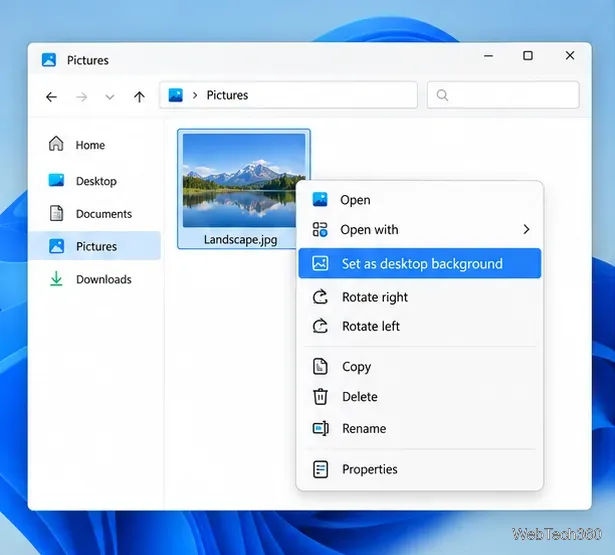615x555 pixels.
Task: Click the Rotate right icon
Action: click(x=320, y=297)
